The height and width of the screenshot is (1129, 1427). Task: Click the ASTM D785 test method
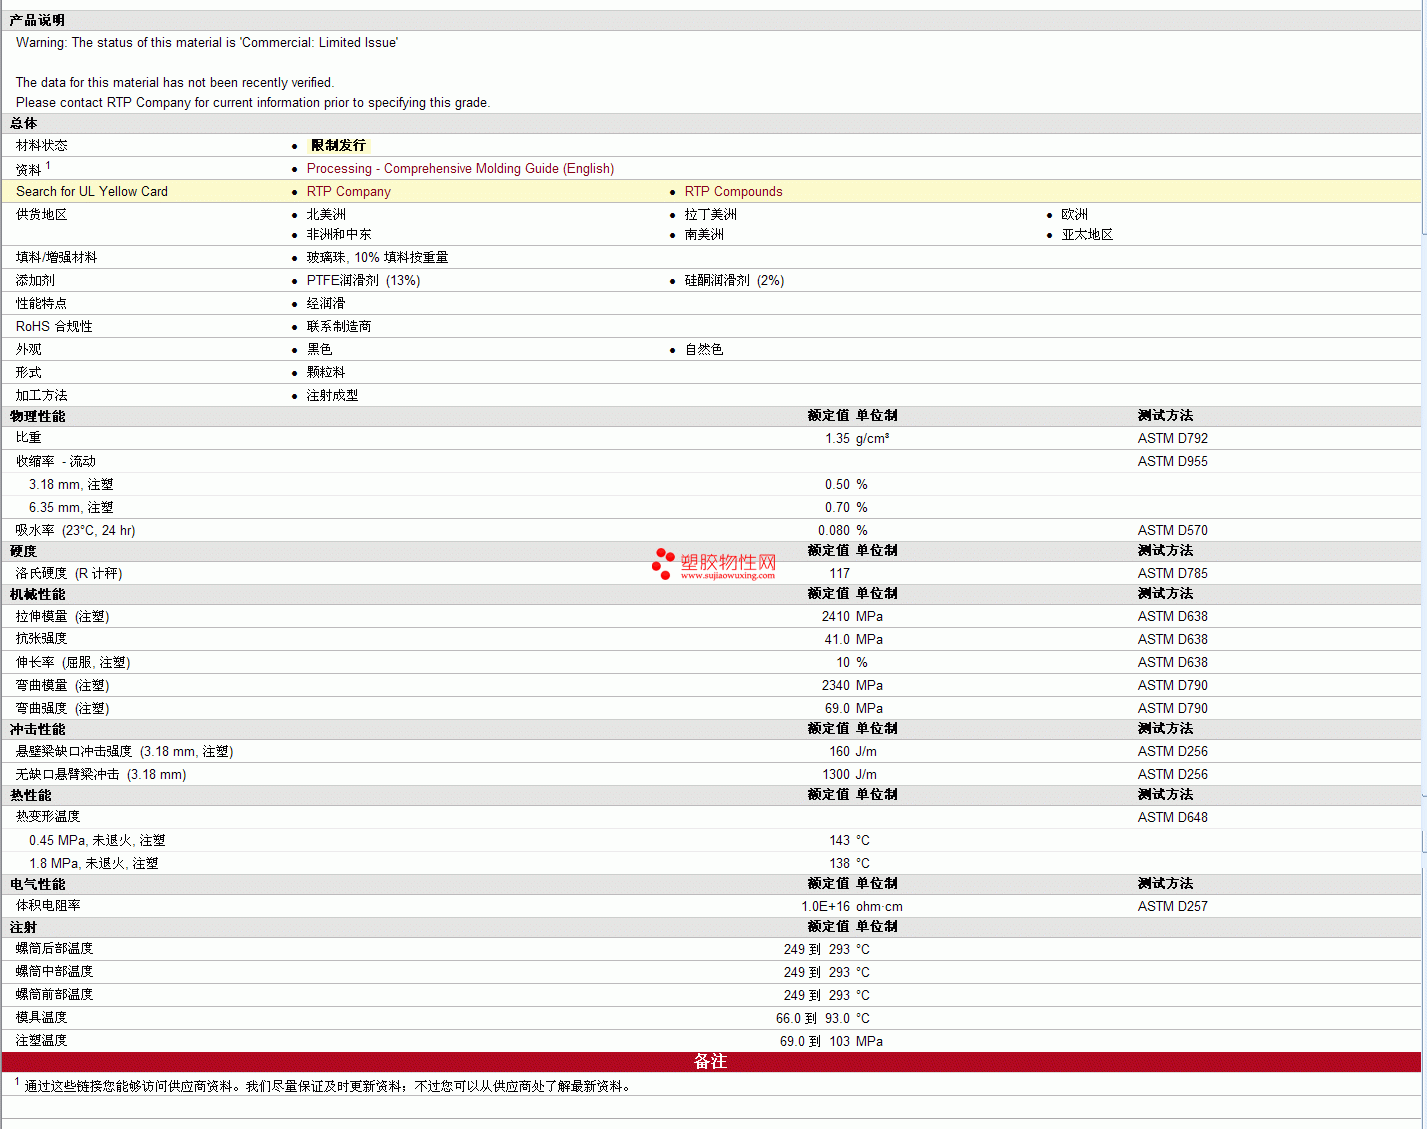point(1172,574)
